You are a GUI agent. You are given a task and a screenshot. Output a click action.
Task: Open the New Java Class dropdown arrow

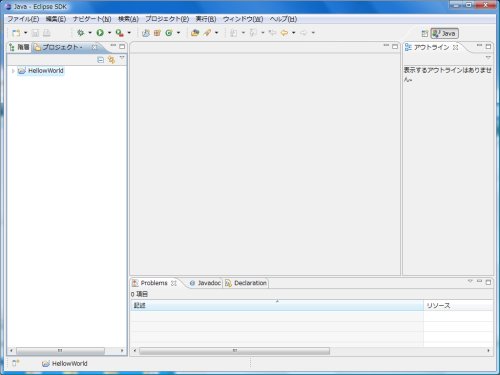[178, 33]
